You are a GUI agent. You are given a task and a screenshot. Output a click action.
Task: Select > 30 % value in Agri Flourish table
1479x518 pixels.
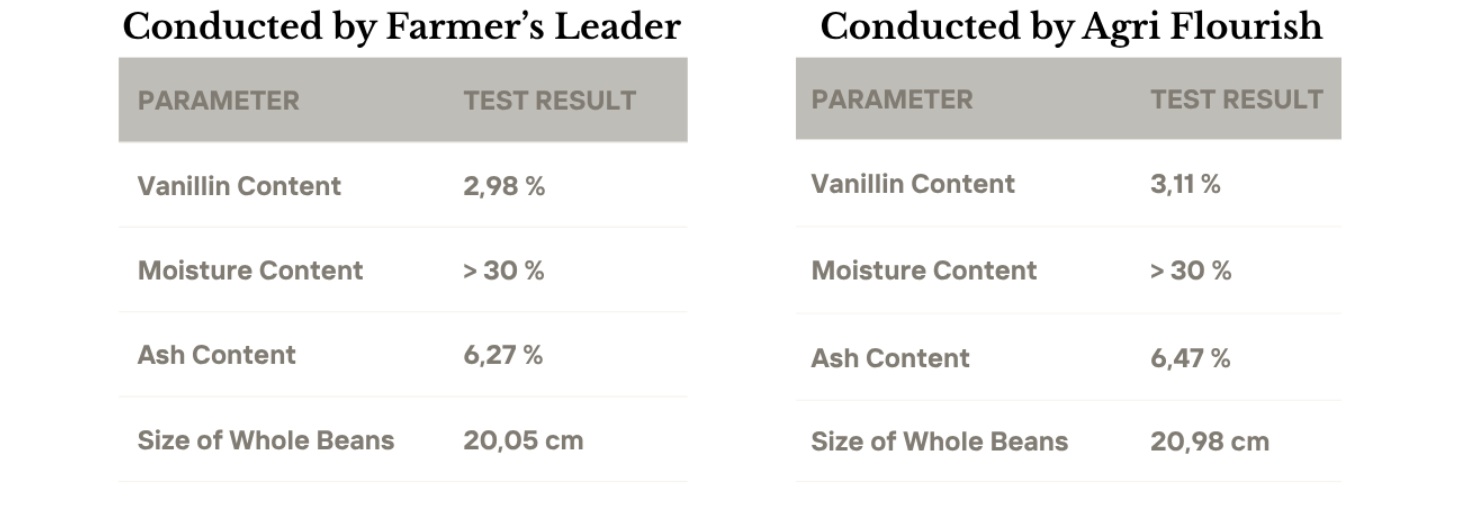coord(1190,271)
